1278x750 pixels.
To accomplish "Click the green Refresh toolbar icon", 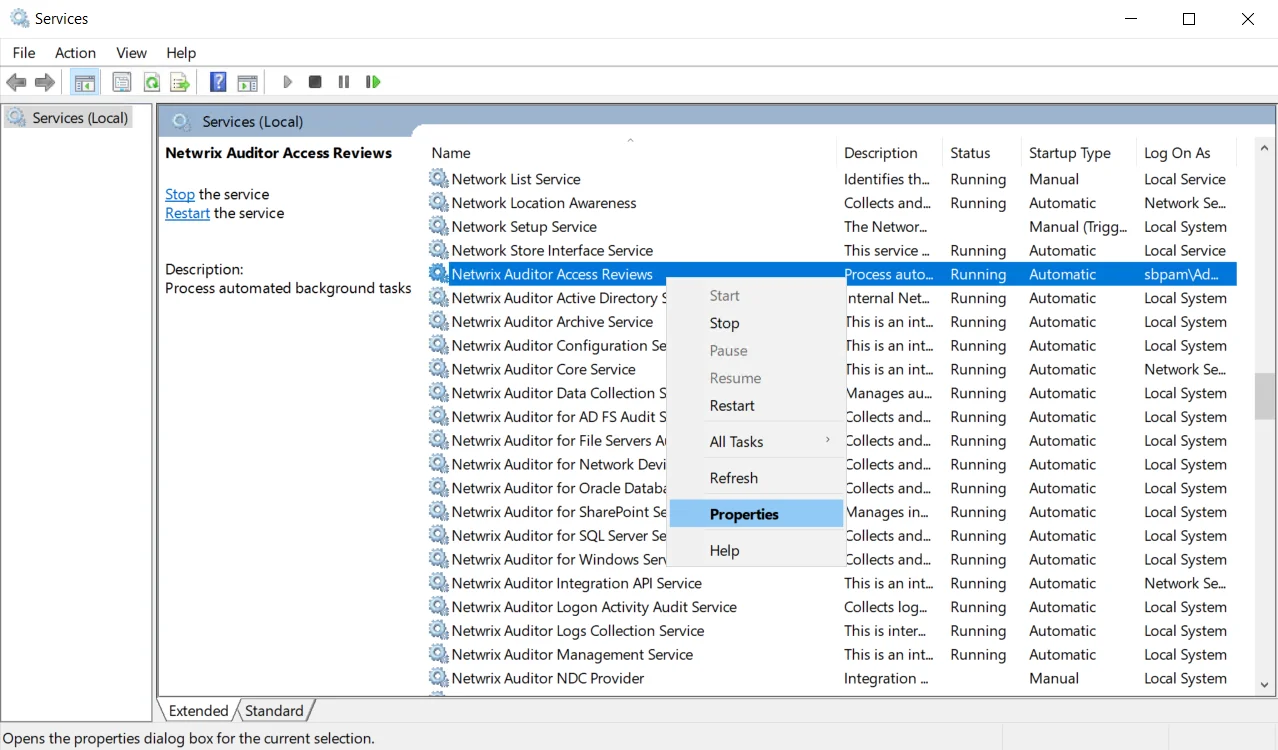I will pos(152,82).
